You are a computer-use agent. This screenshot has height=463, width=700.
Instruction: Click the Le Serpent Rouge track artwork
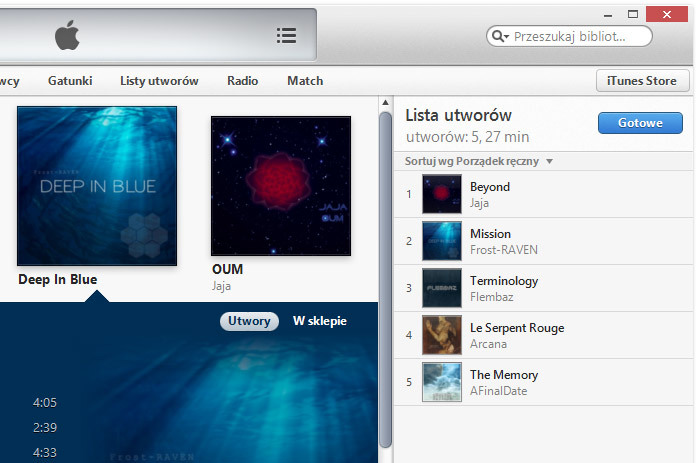pos(442,335)
